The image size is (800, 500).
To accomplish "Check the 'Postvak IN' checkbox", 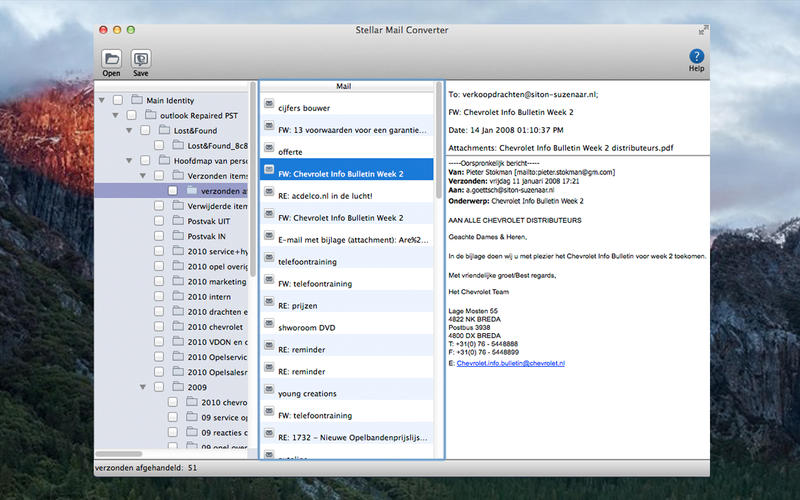I will pos(159,236).
